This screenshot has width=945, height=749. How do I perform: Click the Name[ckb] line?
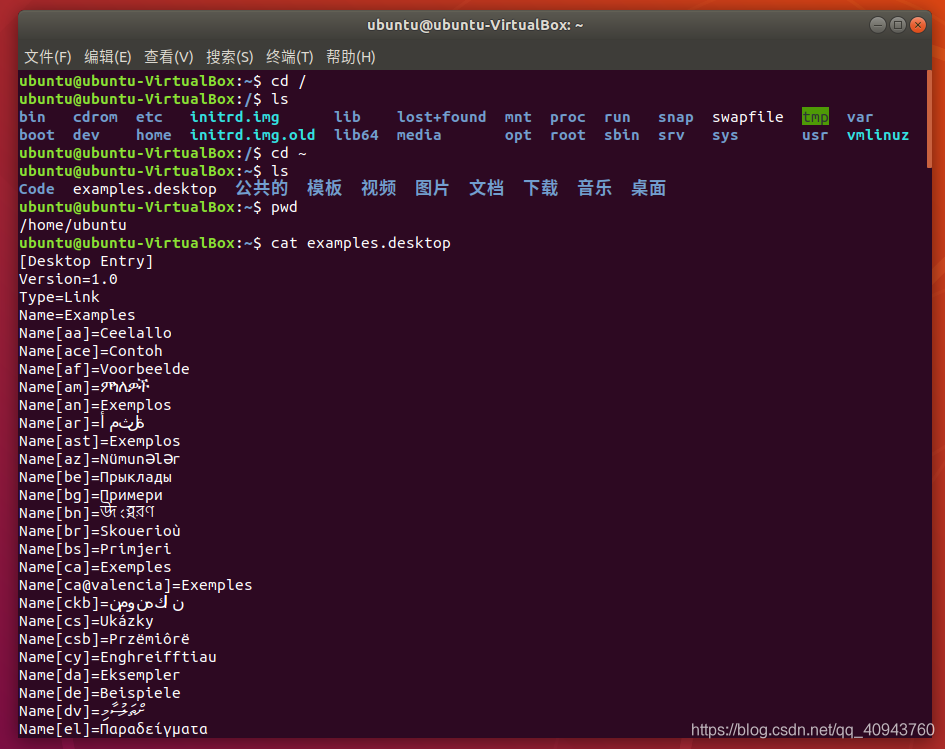coord(101,604)
